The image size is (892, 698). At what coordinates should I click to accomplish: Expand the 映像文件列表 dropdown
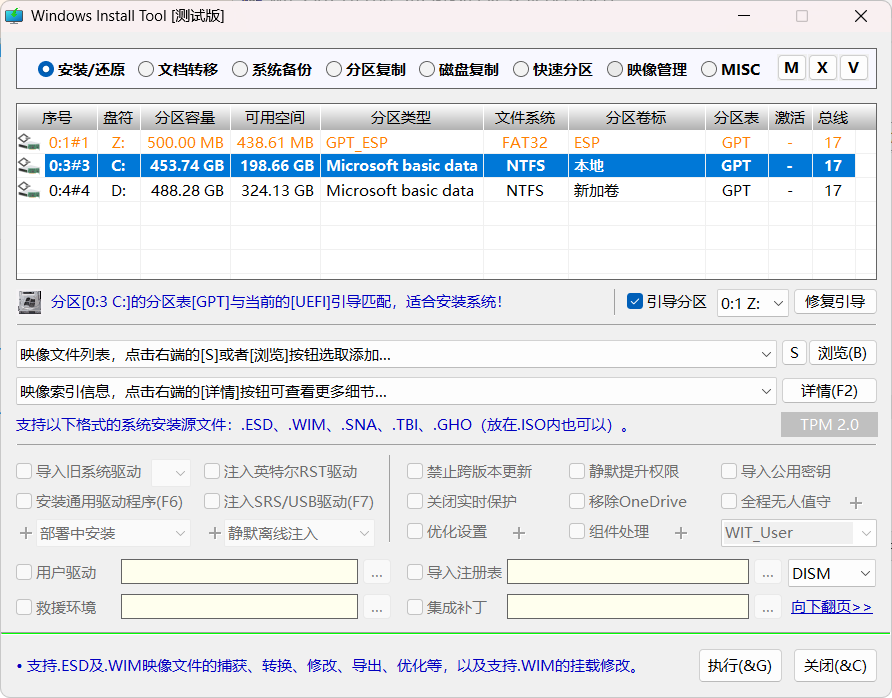pyautogui.click(x=766, y=354)
